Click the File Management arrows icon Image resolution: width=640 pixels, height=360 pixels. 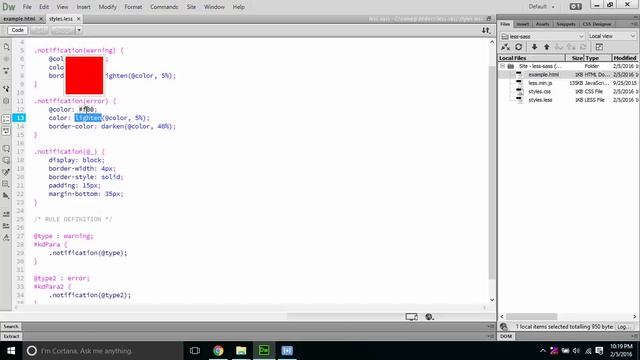pyautogui.click(x=486, y=30)
